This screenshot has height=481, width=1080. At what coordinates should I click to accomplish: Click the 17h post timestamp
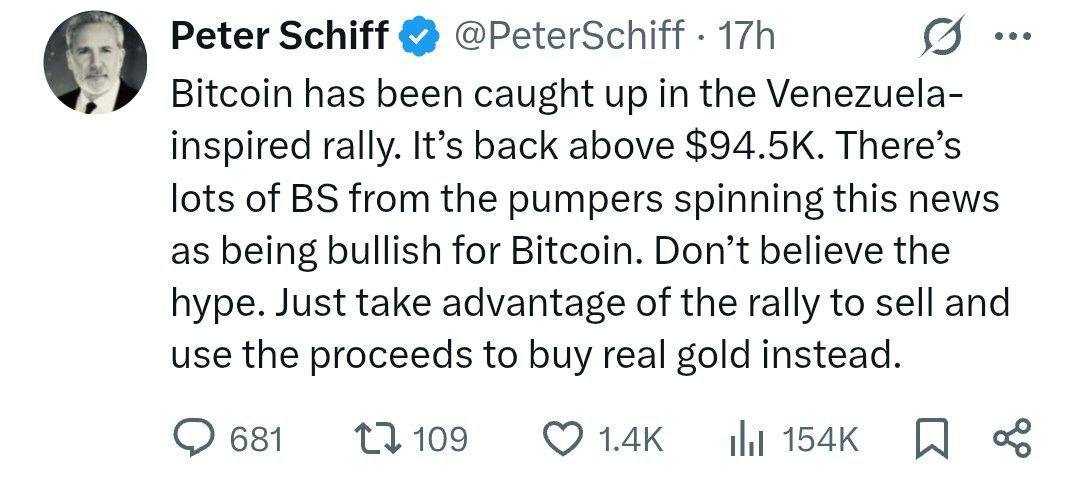pyautogui.click(x=748, y=38)
